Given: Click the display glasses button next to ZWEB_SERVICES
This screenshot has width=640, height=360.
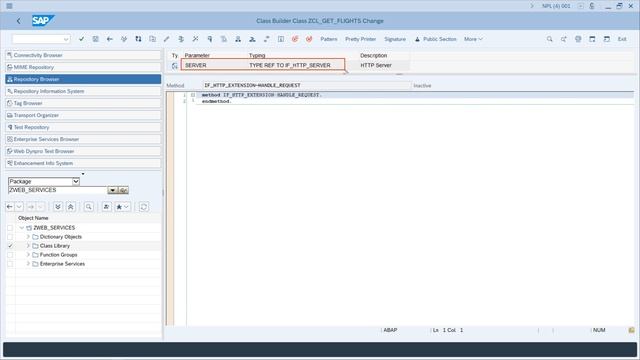Looking at the screenshot, I should tap(124, 190).
